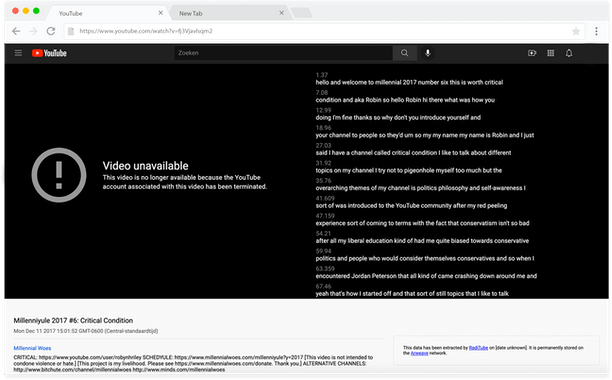Image resolution: width=612 pixels, height=380 pixels.
Task: Click transcript line 'doing I'm fine thanks'
Action: (x=398, y=117)
